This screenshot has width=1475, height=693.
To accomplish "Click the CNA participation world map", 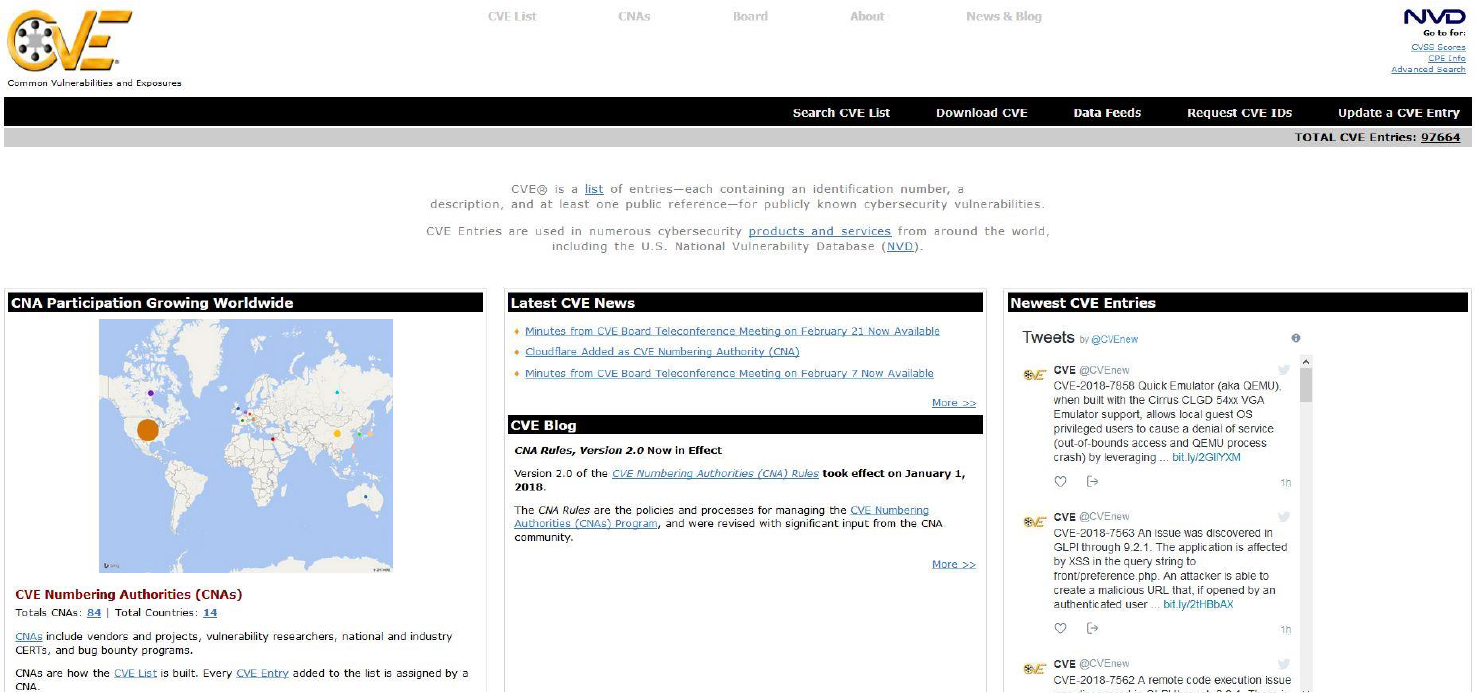I will tap(246, 446).
